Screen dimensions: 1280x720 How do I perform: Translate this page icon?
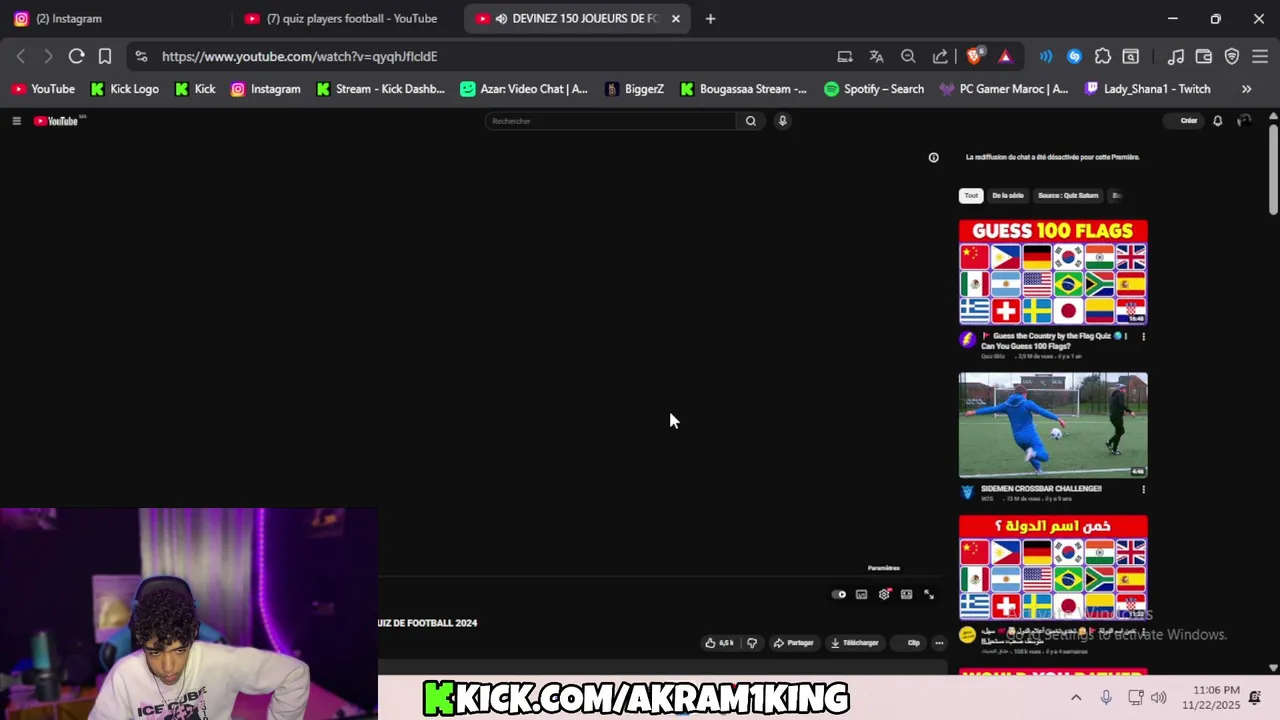[x=876, y=56]
